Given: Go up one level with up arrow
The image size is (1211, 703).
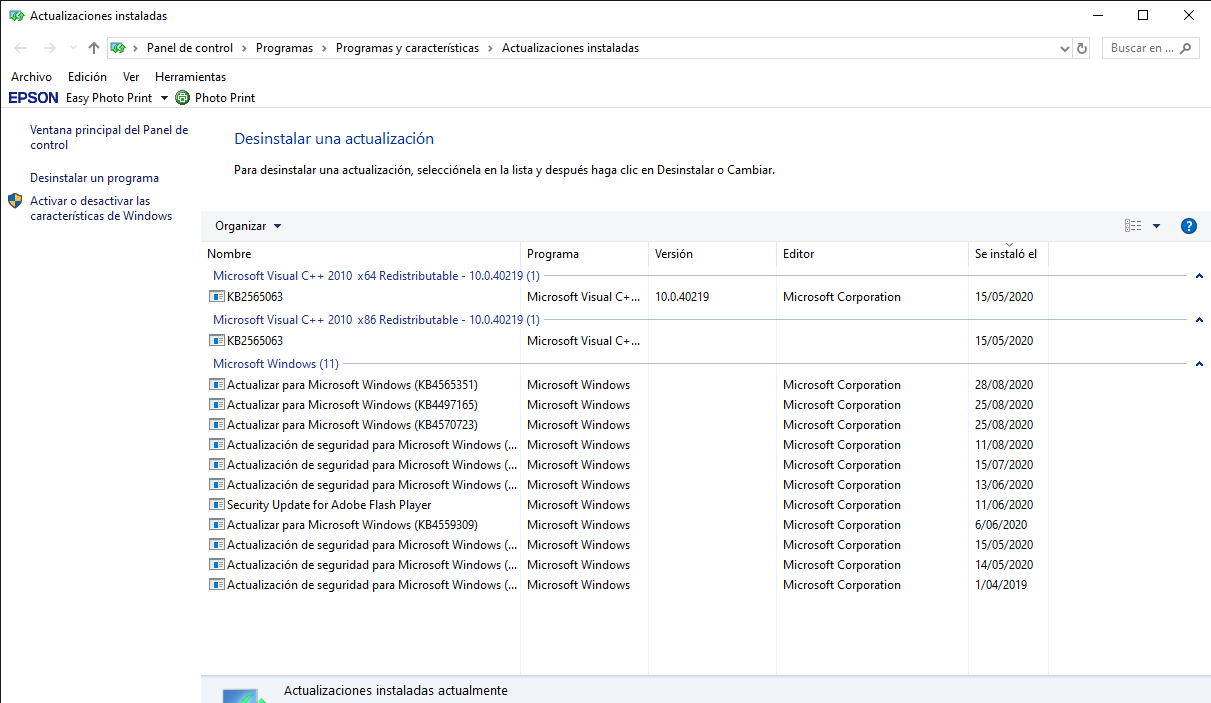Looking at the screenshot, I should 94,48.
